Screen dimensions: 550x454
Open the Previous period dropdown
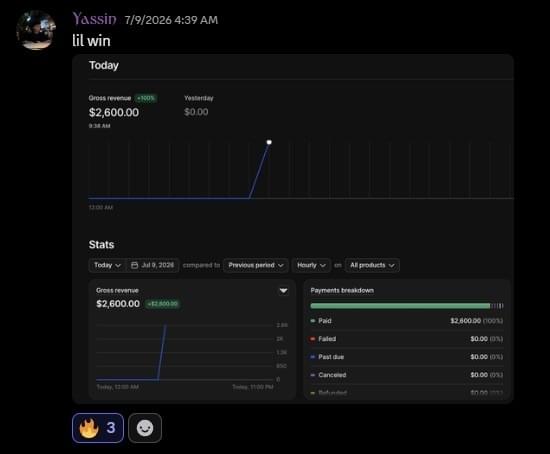coord(256,265)
